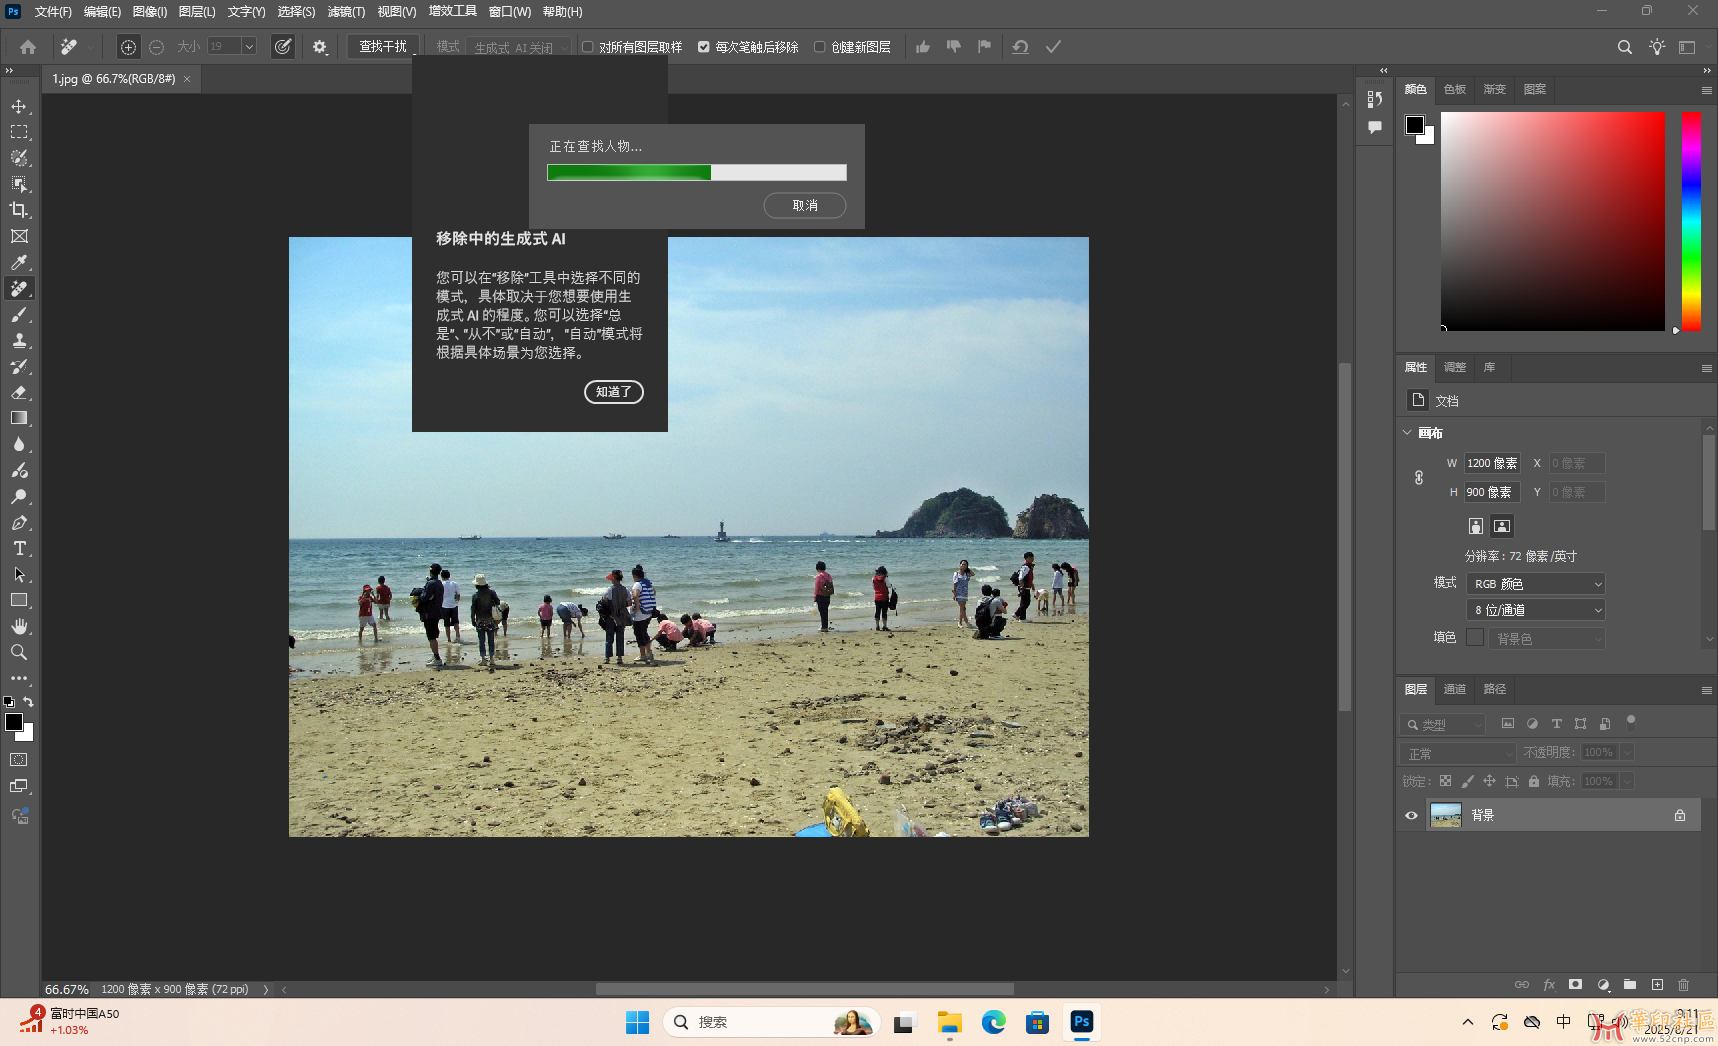The image size is (1718, 1046).
Task: Collapse the 画布 section
Action: [x=1407, y=433]
